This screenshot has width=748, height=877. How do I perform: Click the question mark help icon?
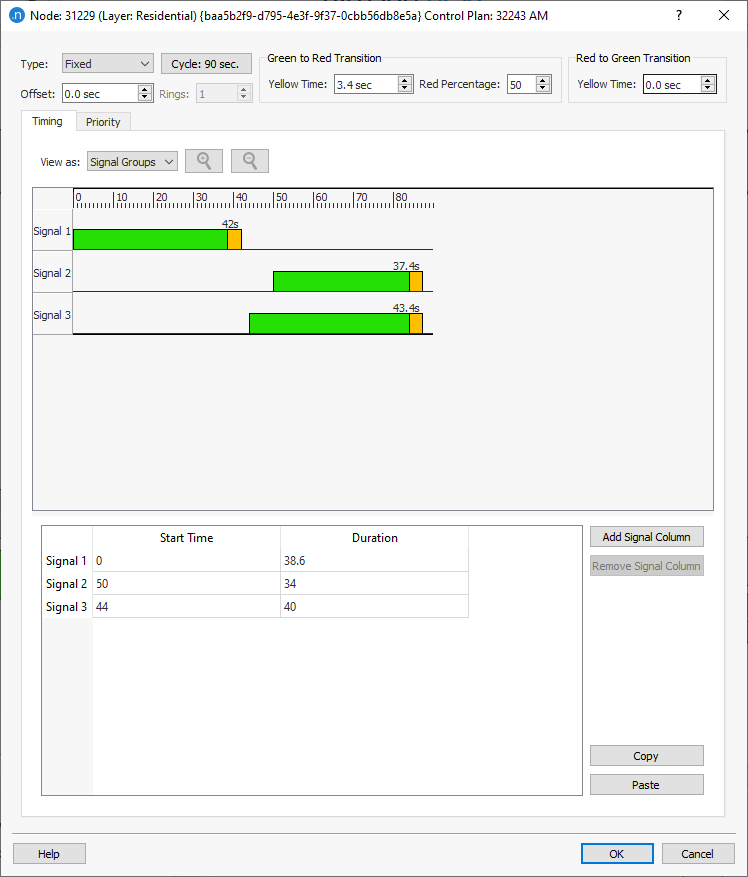(x=679, y=16)
